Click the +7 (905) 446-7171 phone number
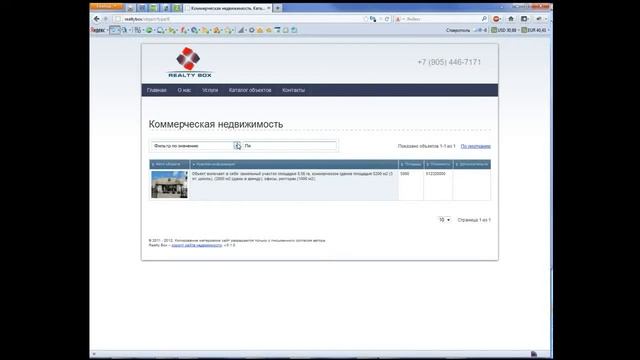This screenshot has width=640, height=360. coord(449,62)
